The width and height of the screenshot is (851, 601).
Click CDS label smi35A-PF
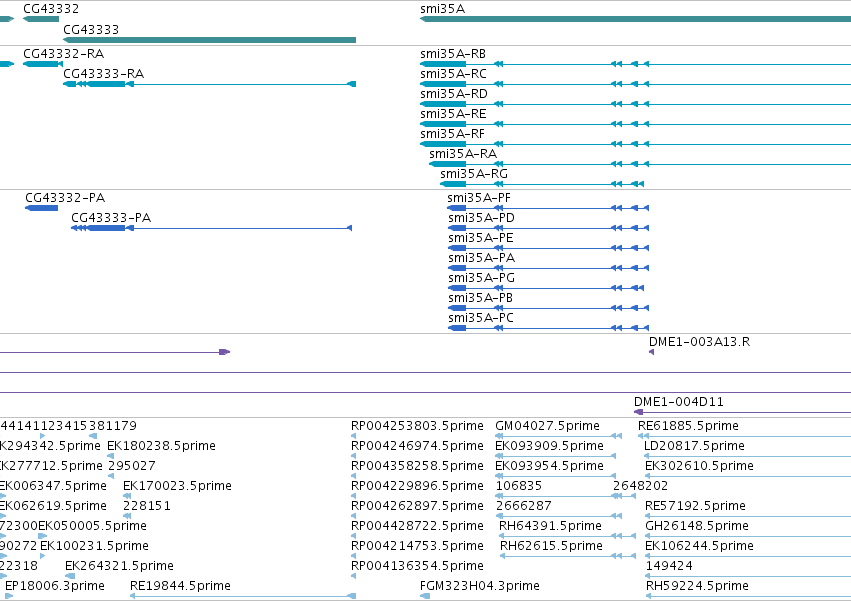pos(479,198)
